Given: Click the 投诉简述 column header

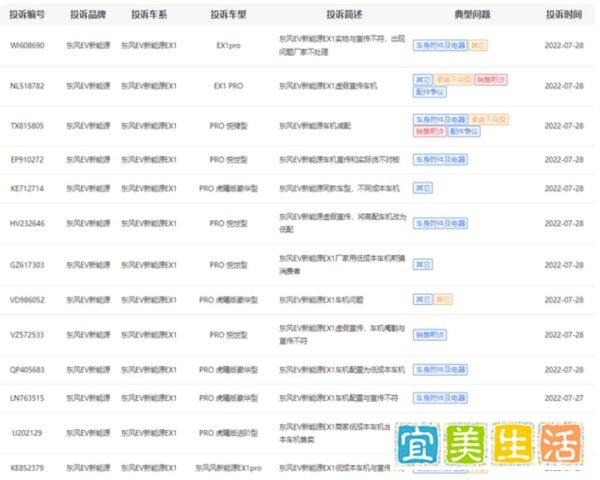Looking at the screenshot, I should pos(344,15).
